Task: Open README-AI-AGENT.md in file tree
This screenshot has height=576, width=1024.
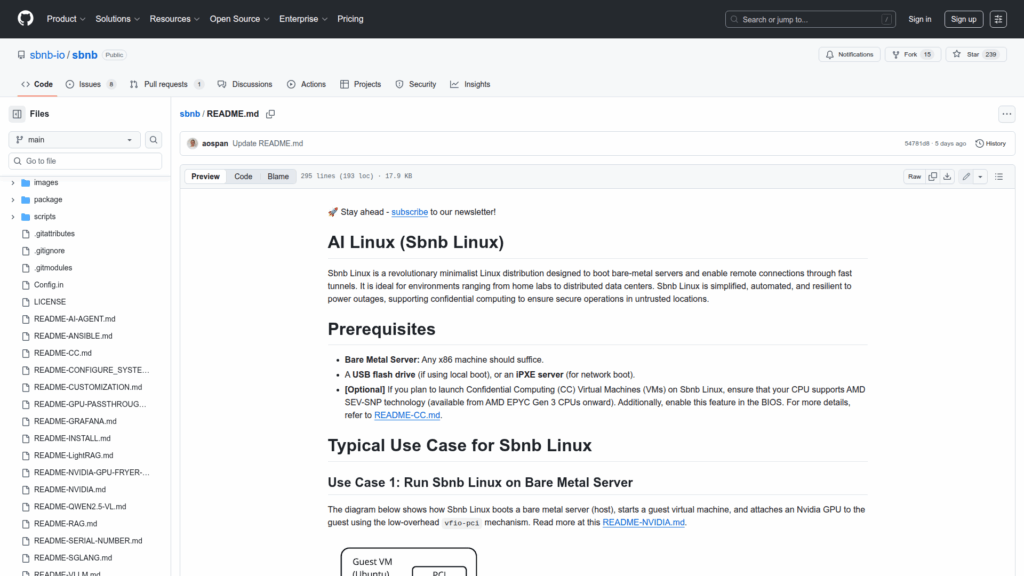Action: (74, 319)
